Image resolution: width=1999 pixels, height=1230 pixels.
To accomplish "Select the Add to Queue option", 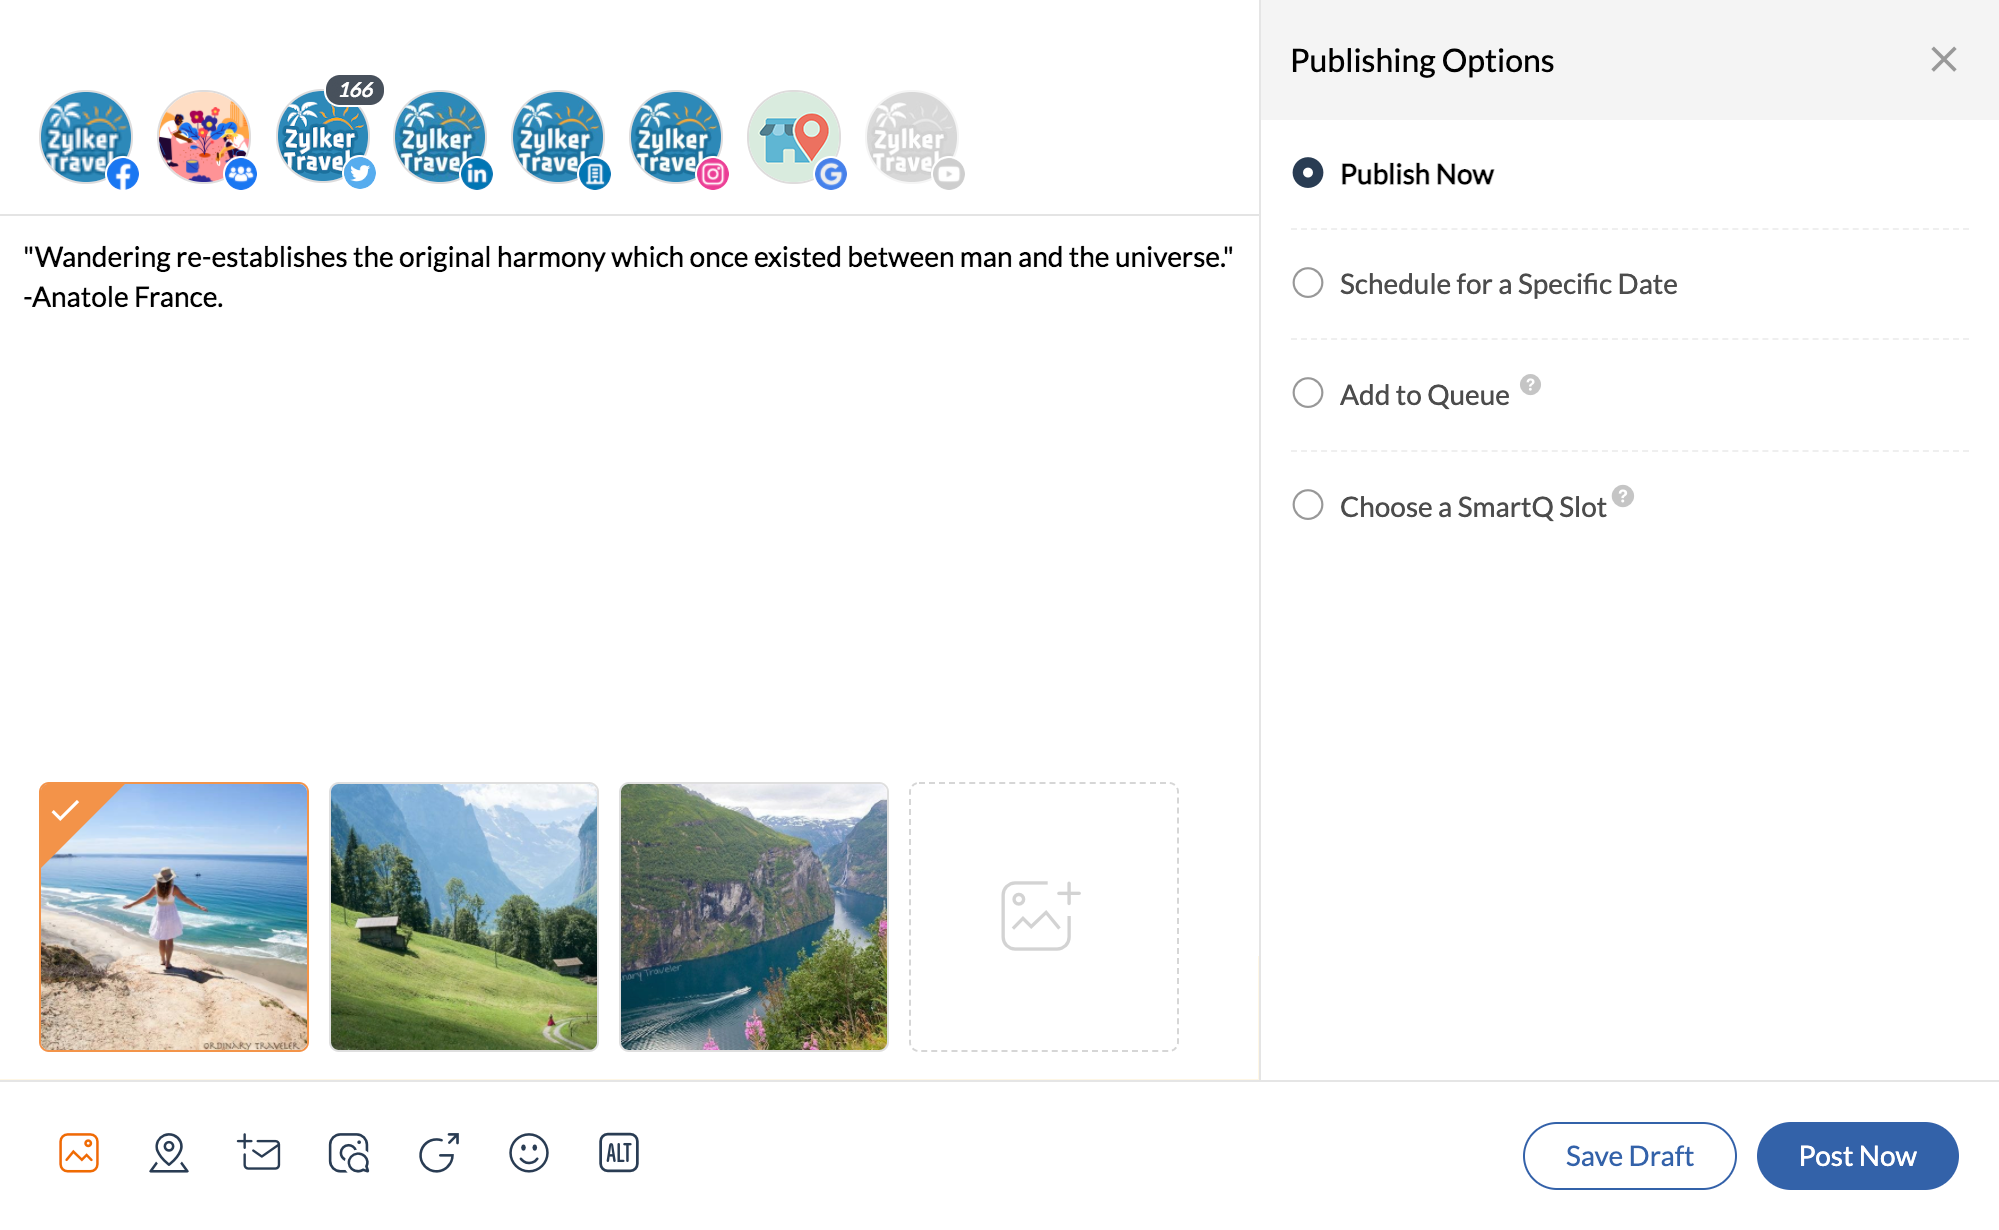I will (x=1308, y=393).
